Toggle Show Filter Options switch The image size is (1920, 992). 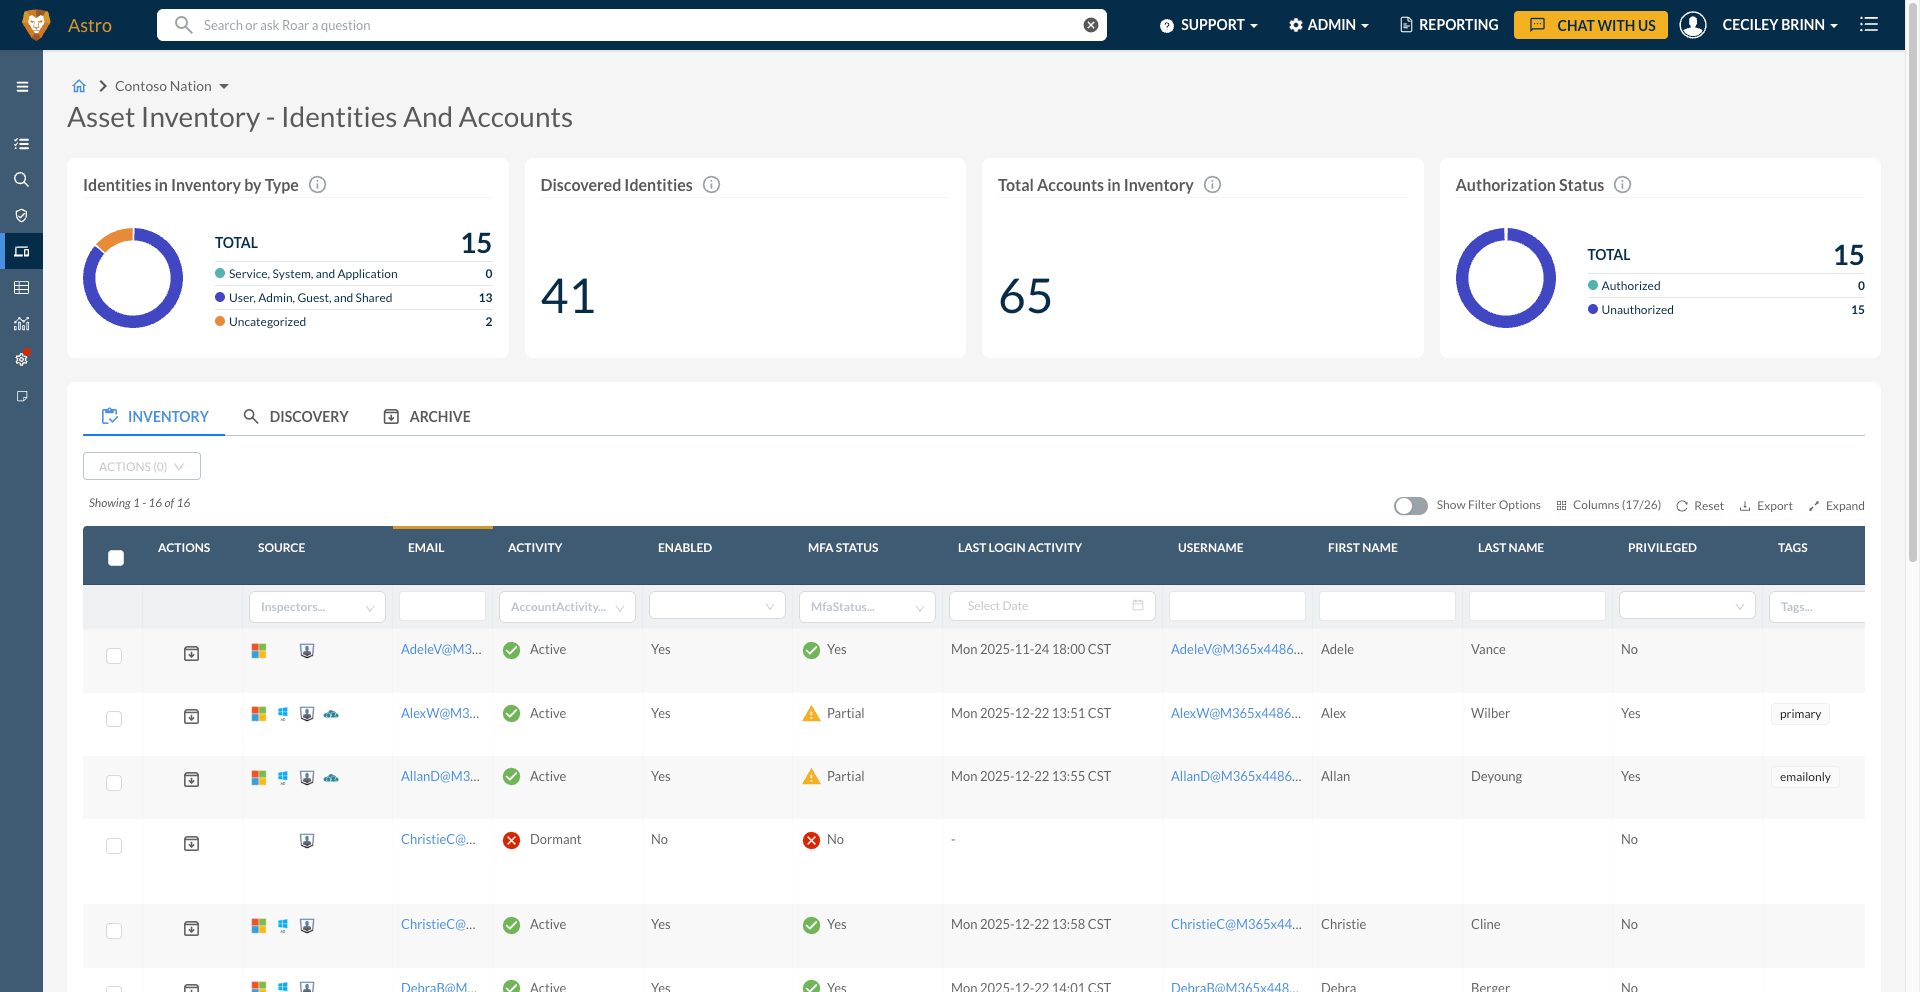(x=1411, y=506)
